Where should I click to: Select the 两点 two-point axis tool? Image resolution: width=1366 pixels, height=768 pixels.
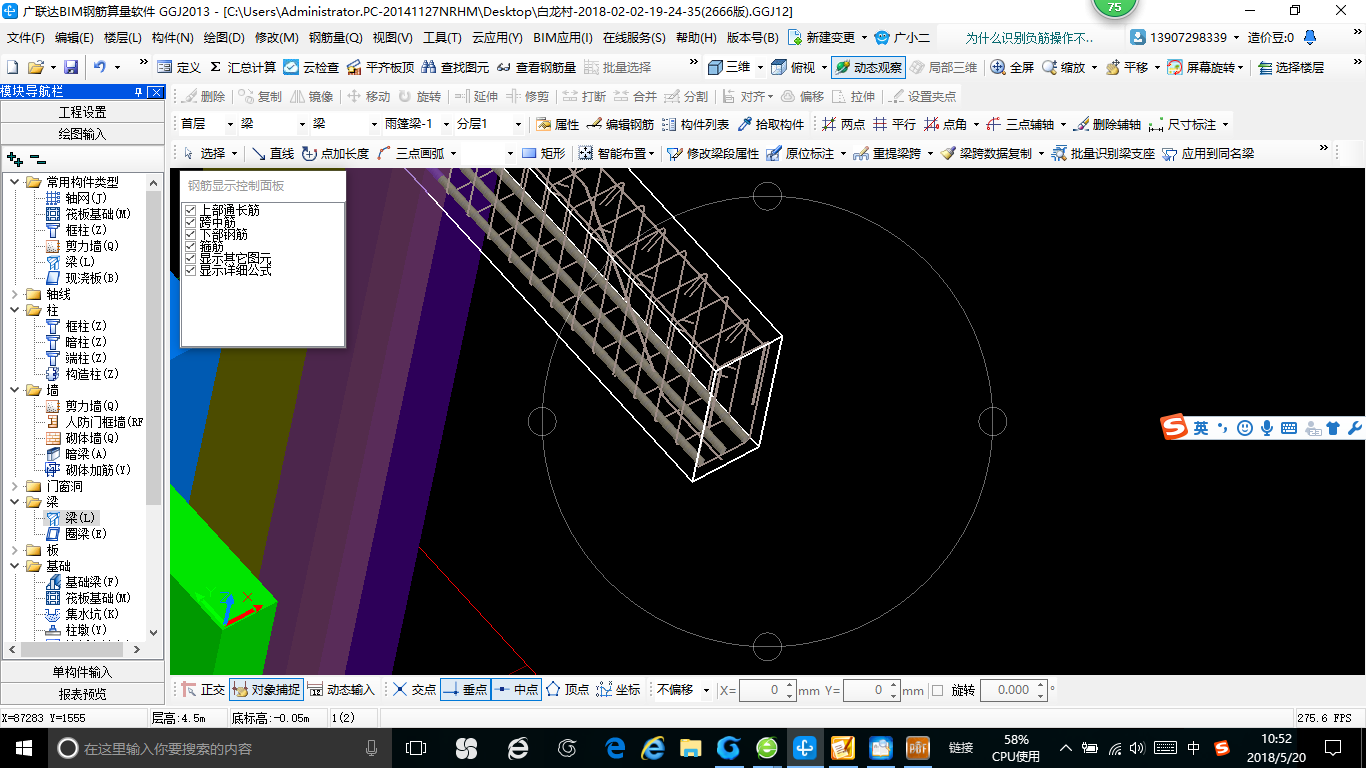843,124
